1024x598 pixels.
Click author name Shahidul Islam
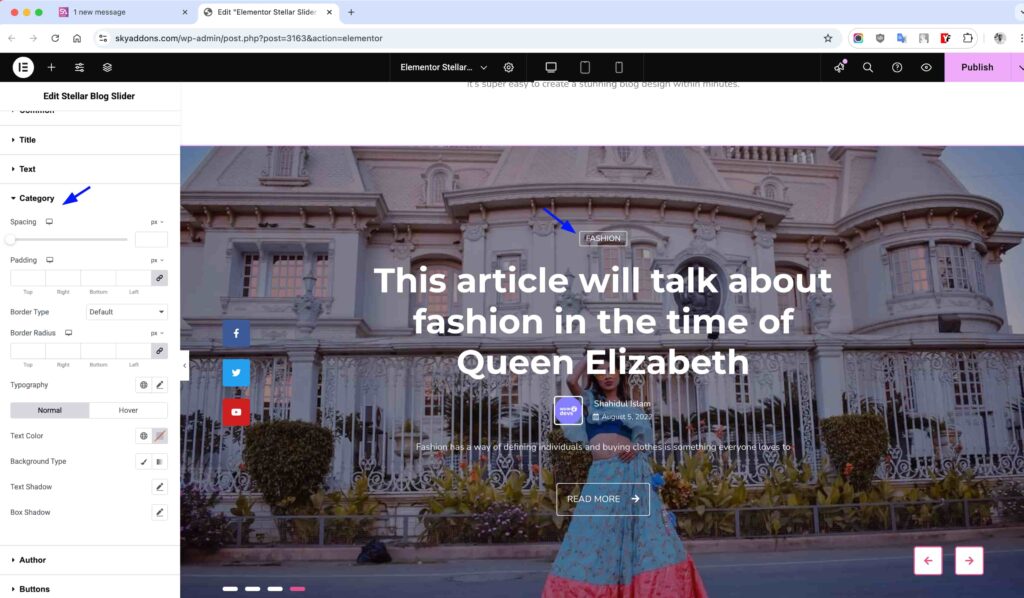coord(622,403)
